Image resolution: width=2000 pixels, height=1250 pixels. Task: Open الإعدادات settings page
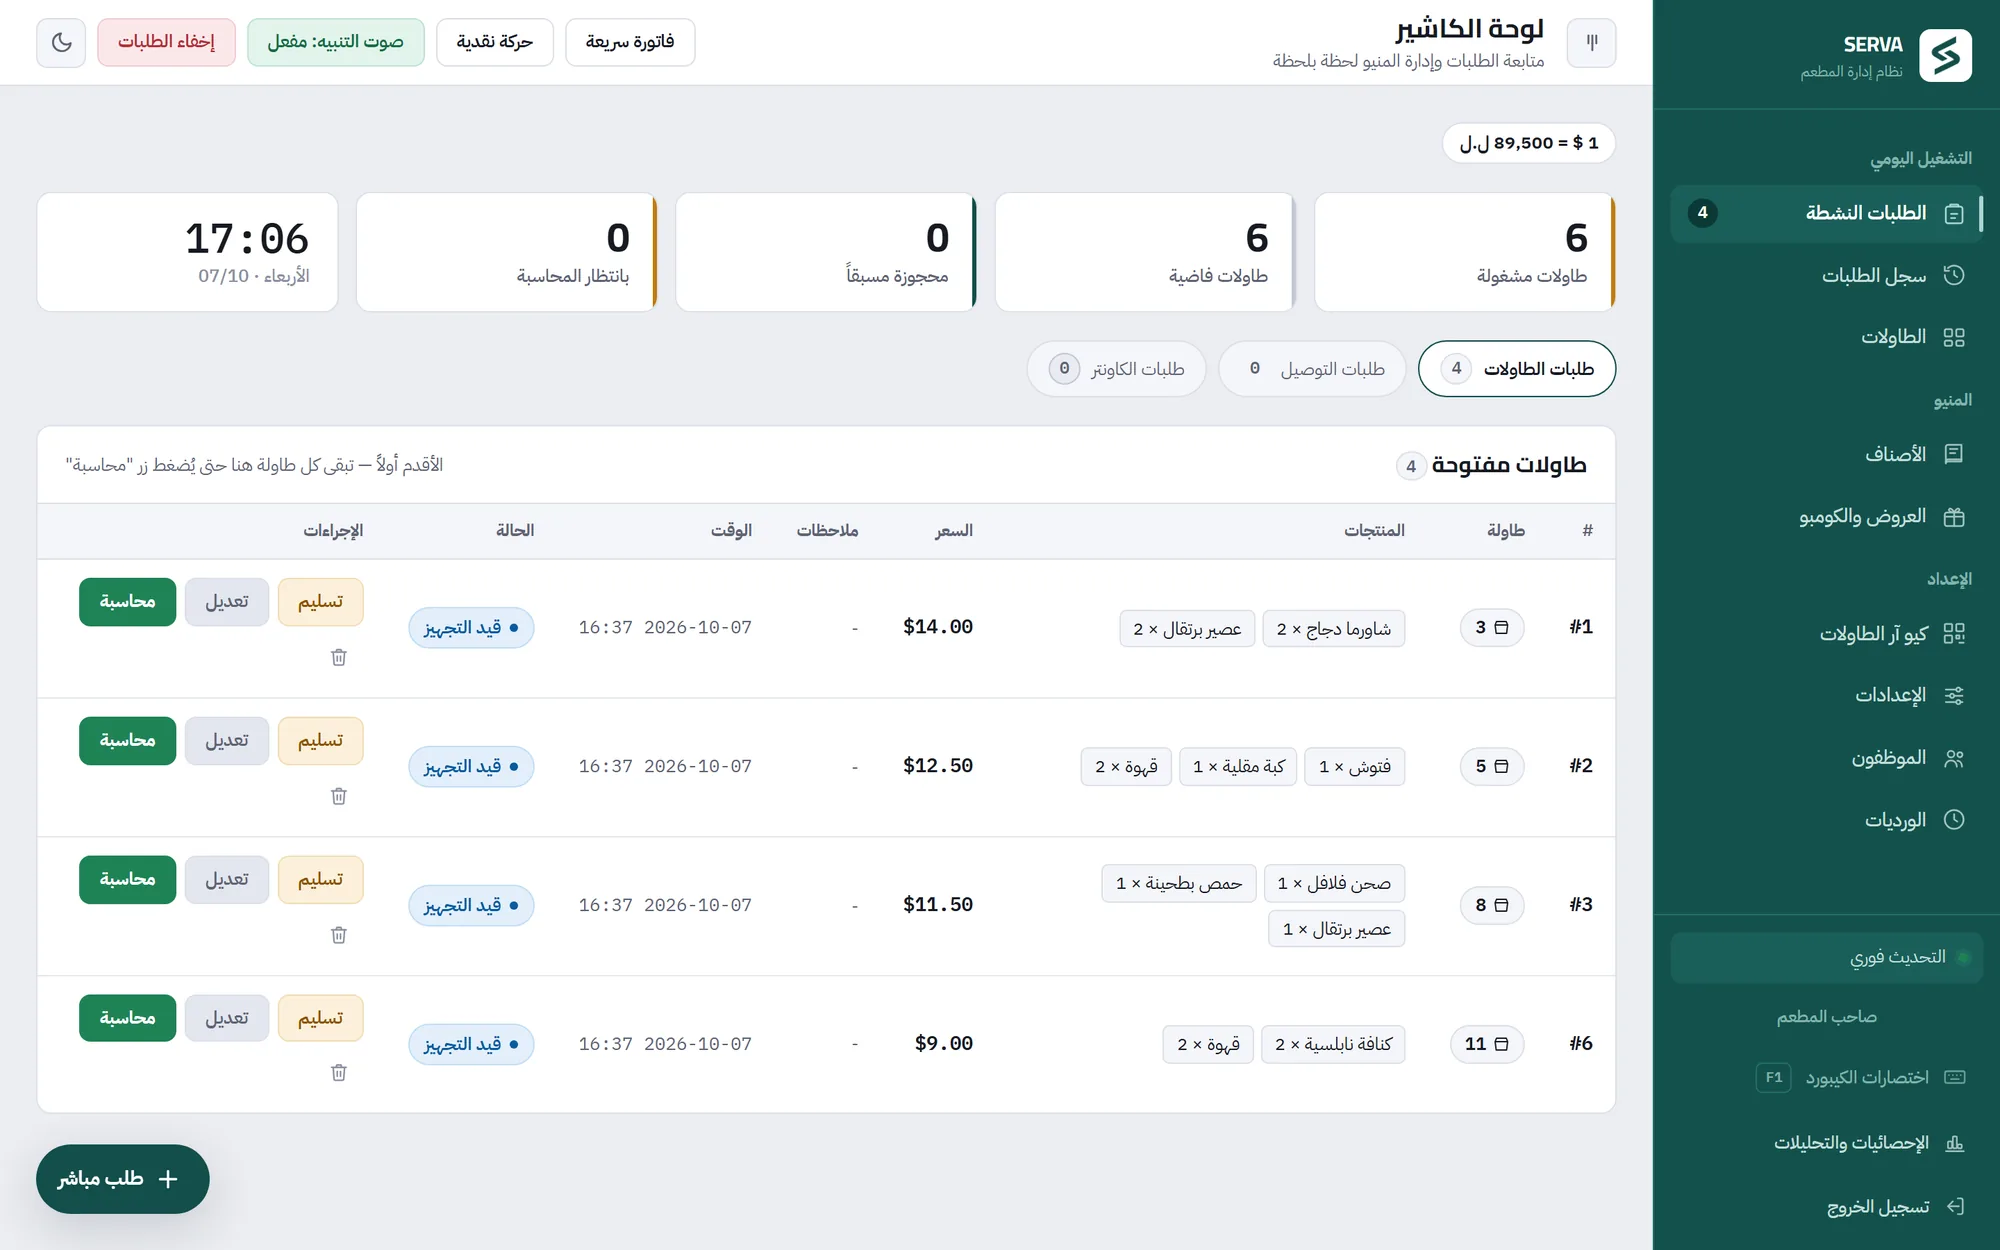pyautogui.click(x=1826, y=695)
